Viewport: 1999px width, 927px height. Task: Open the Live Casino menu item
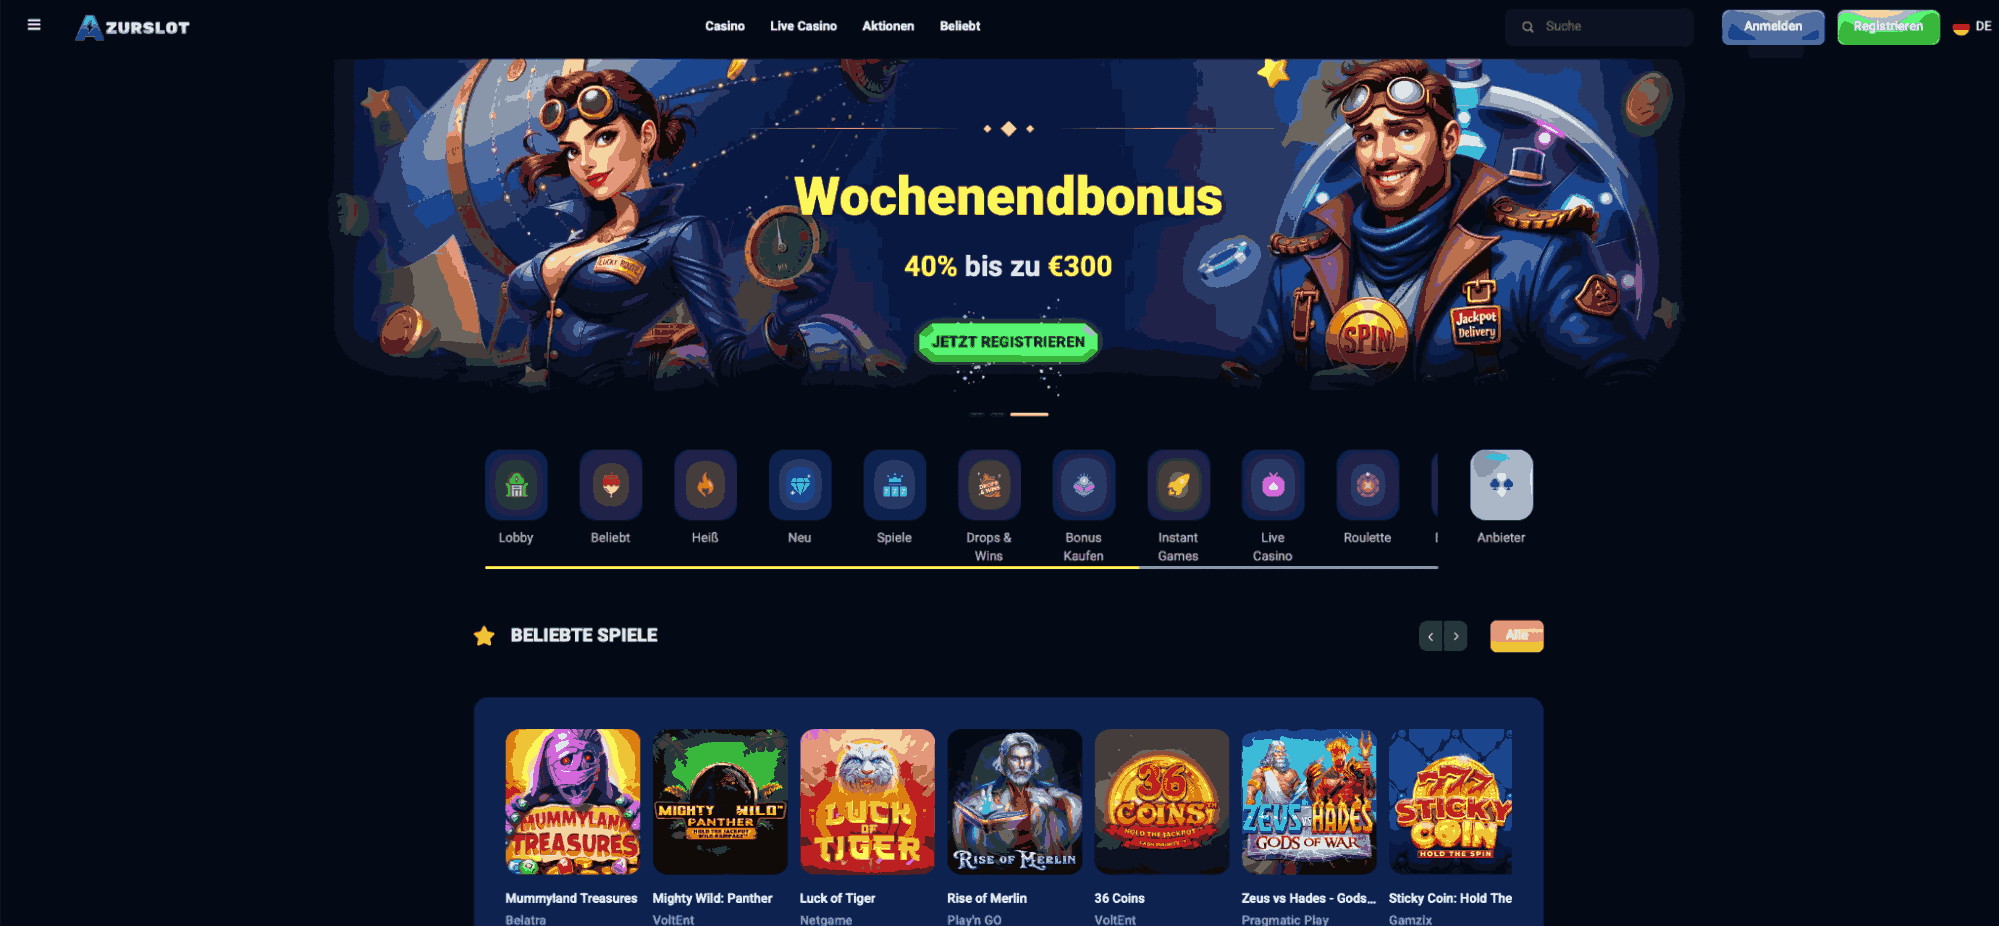click(x=803, y=26)
